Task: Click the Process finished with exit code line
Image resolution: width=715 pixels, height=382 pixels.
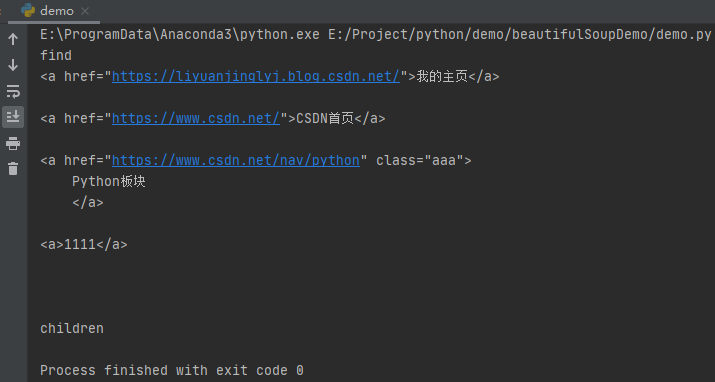Action: 171,370
